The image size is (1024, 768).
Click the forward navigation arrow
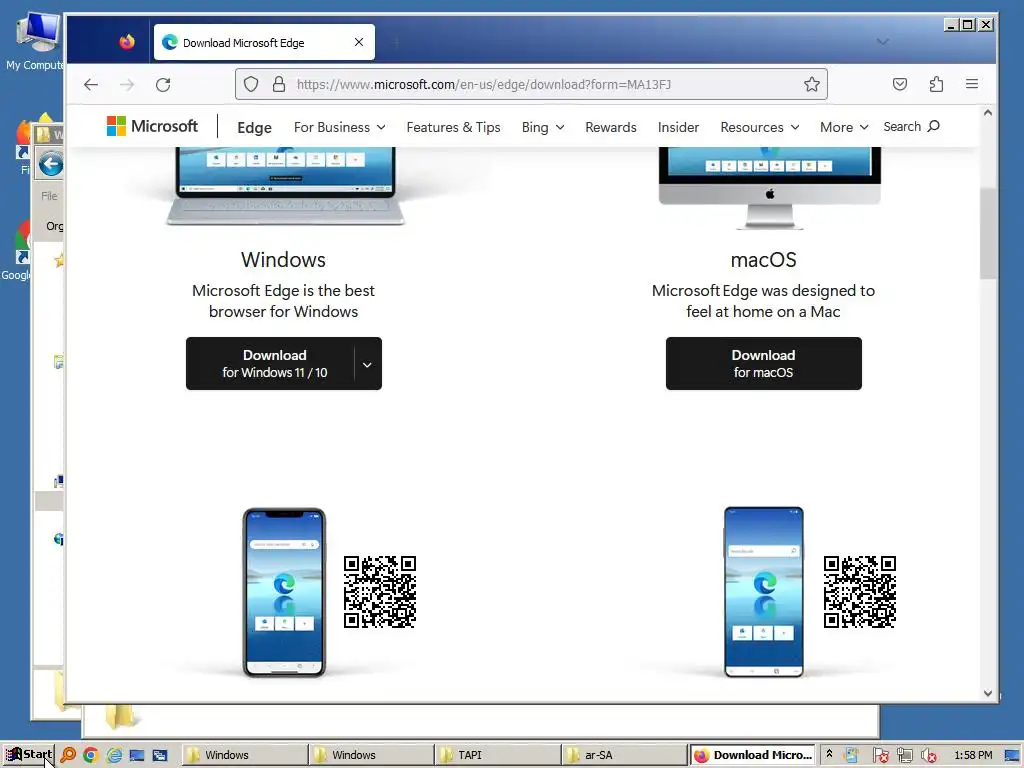point(127,84)
